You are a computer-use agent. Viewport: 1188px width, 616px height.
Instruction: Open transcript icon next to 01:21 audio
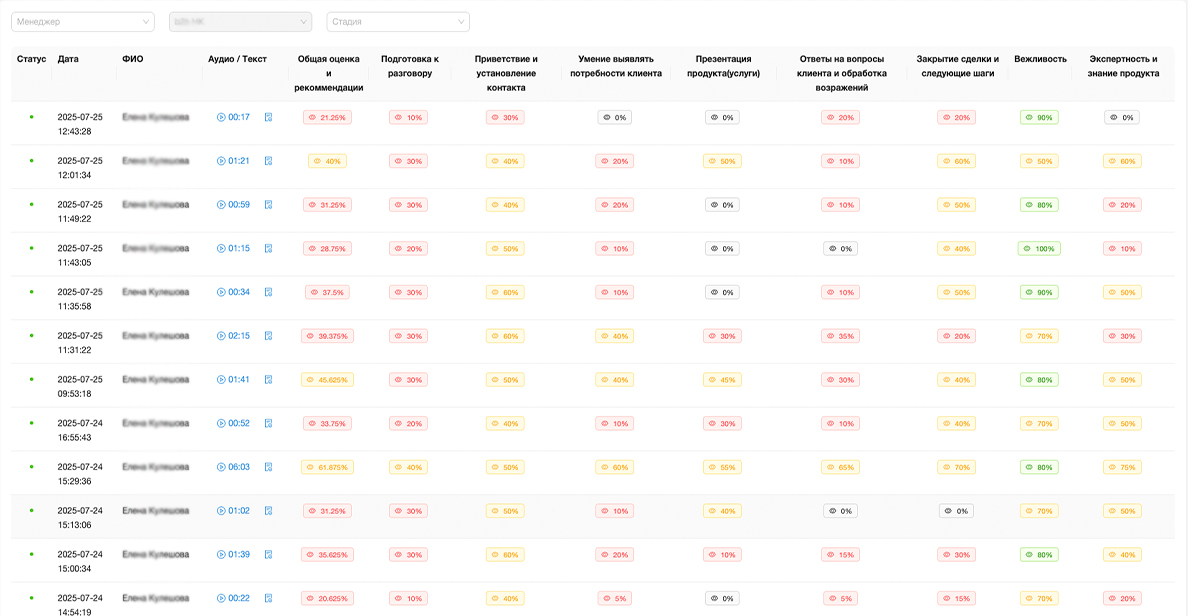point(268,161)
